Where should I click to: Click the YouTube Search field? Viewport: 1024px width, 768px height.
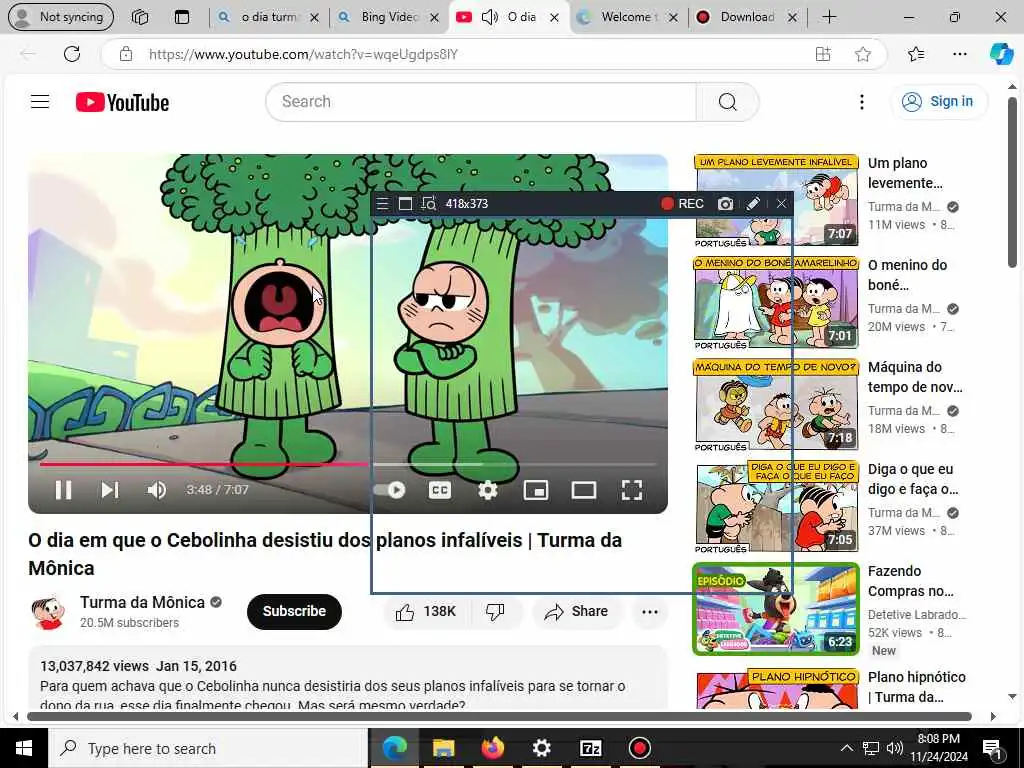click(x=481, y=102)
